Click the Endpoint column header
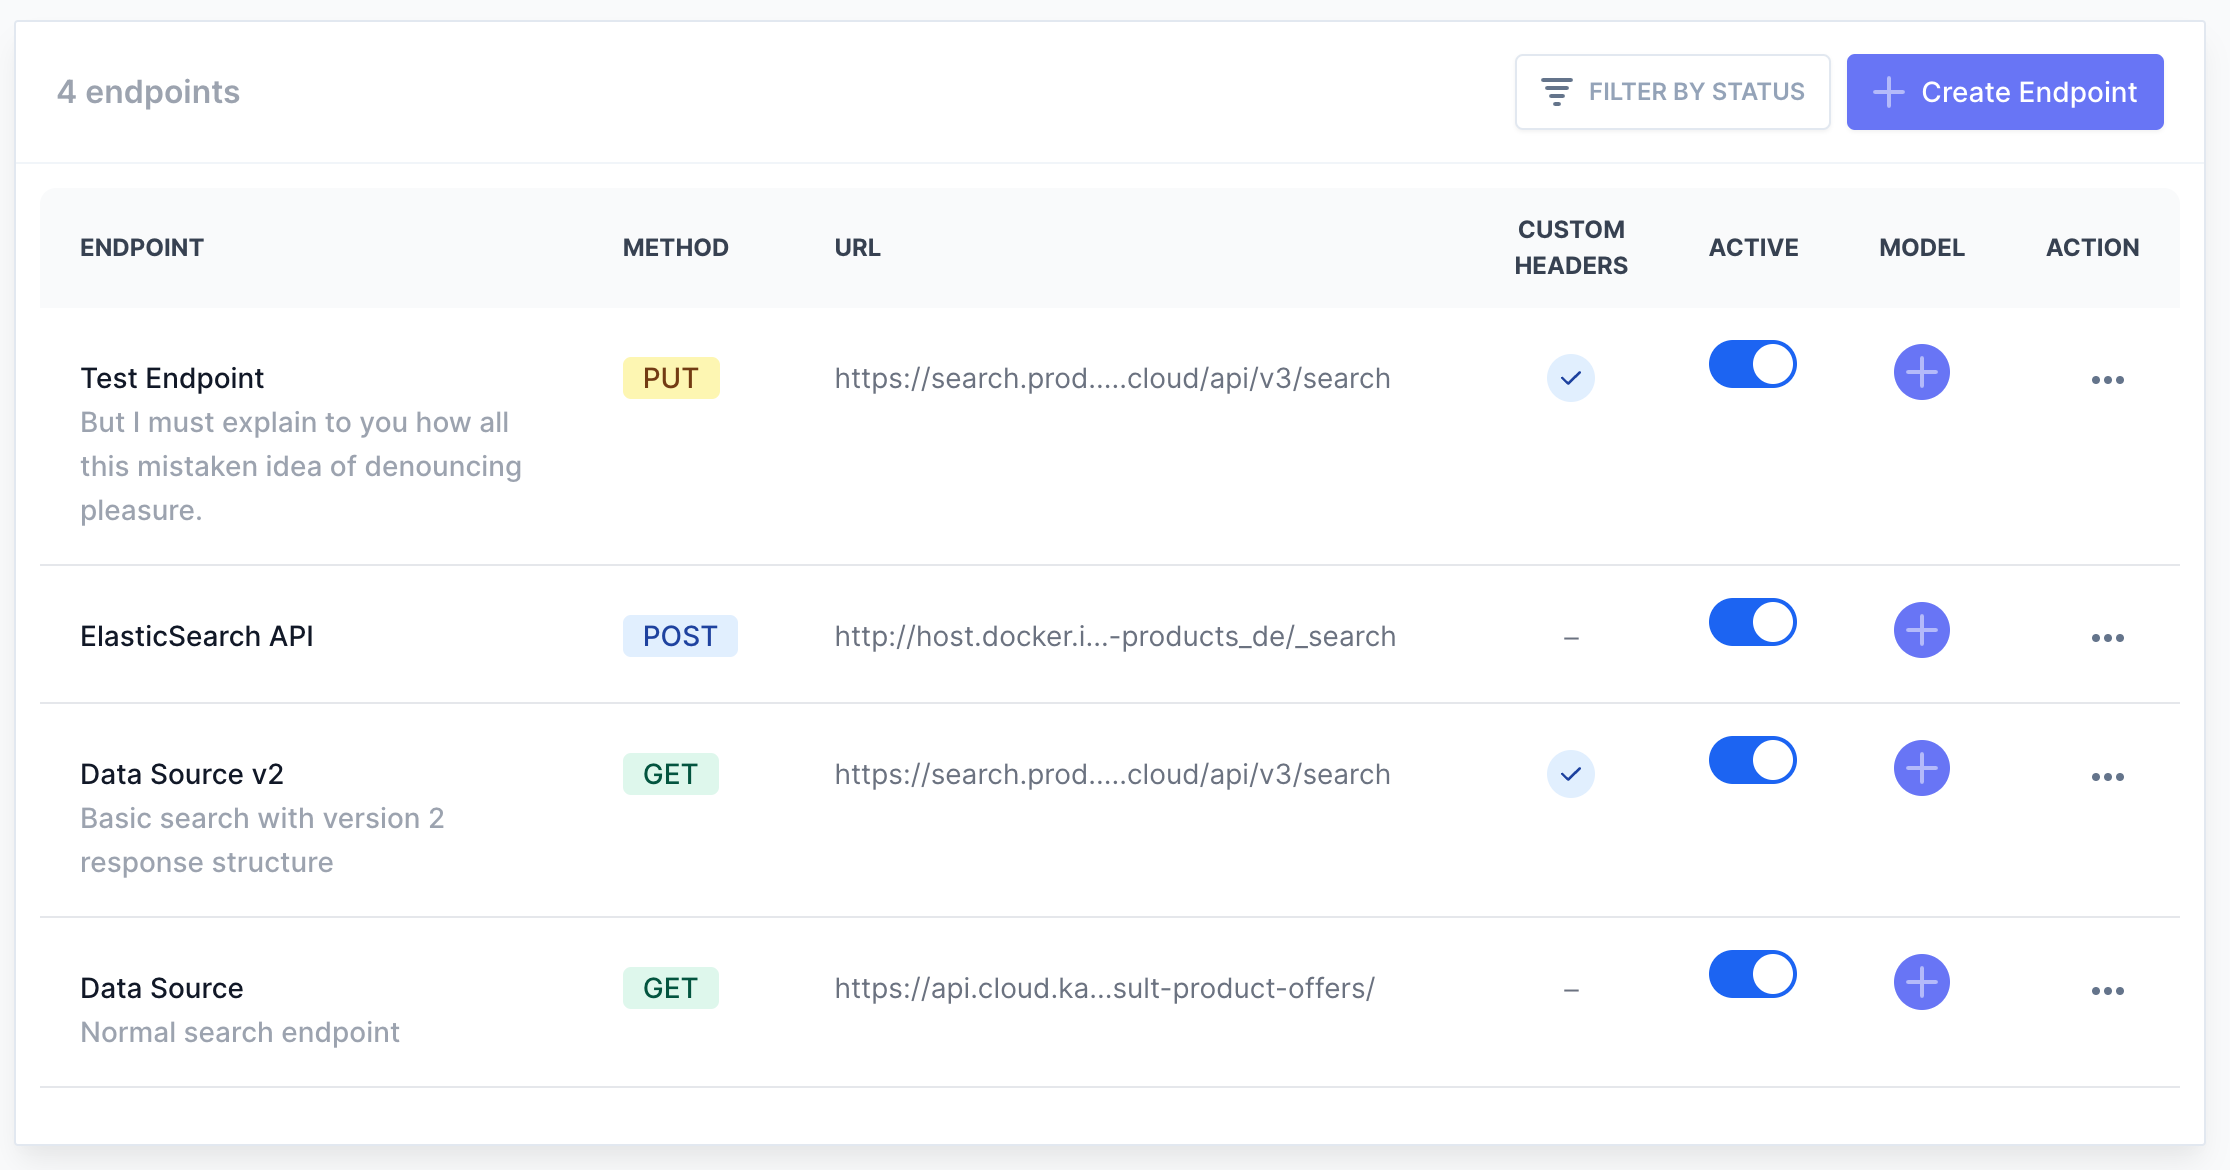This screenshot has width=2230, height=1170. tap(142, 248)
